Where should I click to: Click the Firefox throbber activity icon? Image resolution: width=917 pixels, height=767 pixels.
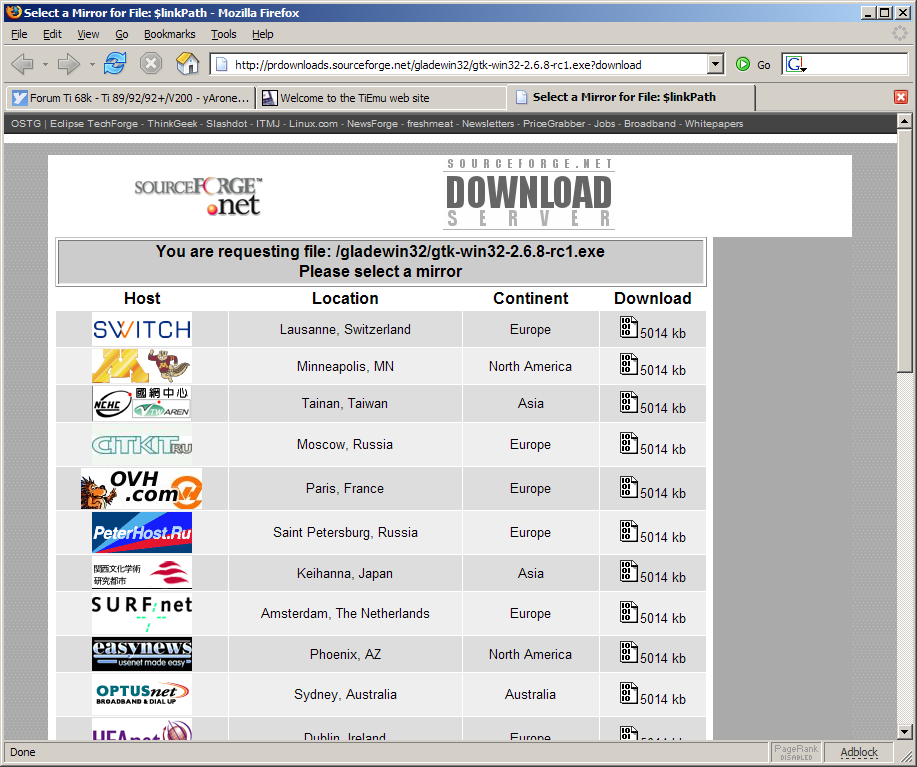click(x=899, y=33)
